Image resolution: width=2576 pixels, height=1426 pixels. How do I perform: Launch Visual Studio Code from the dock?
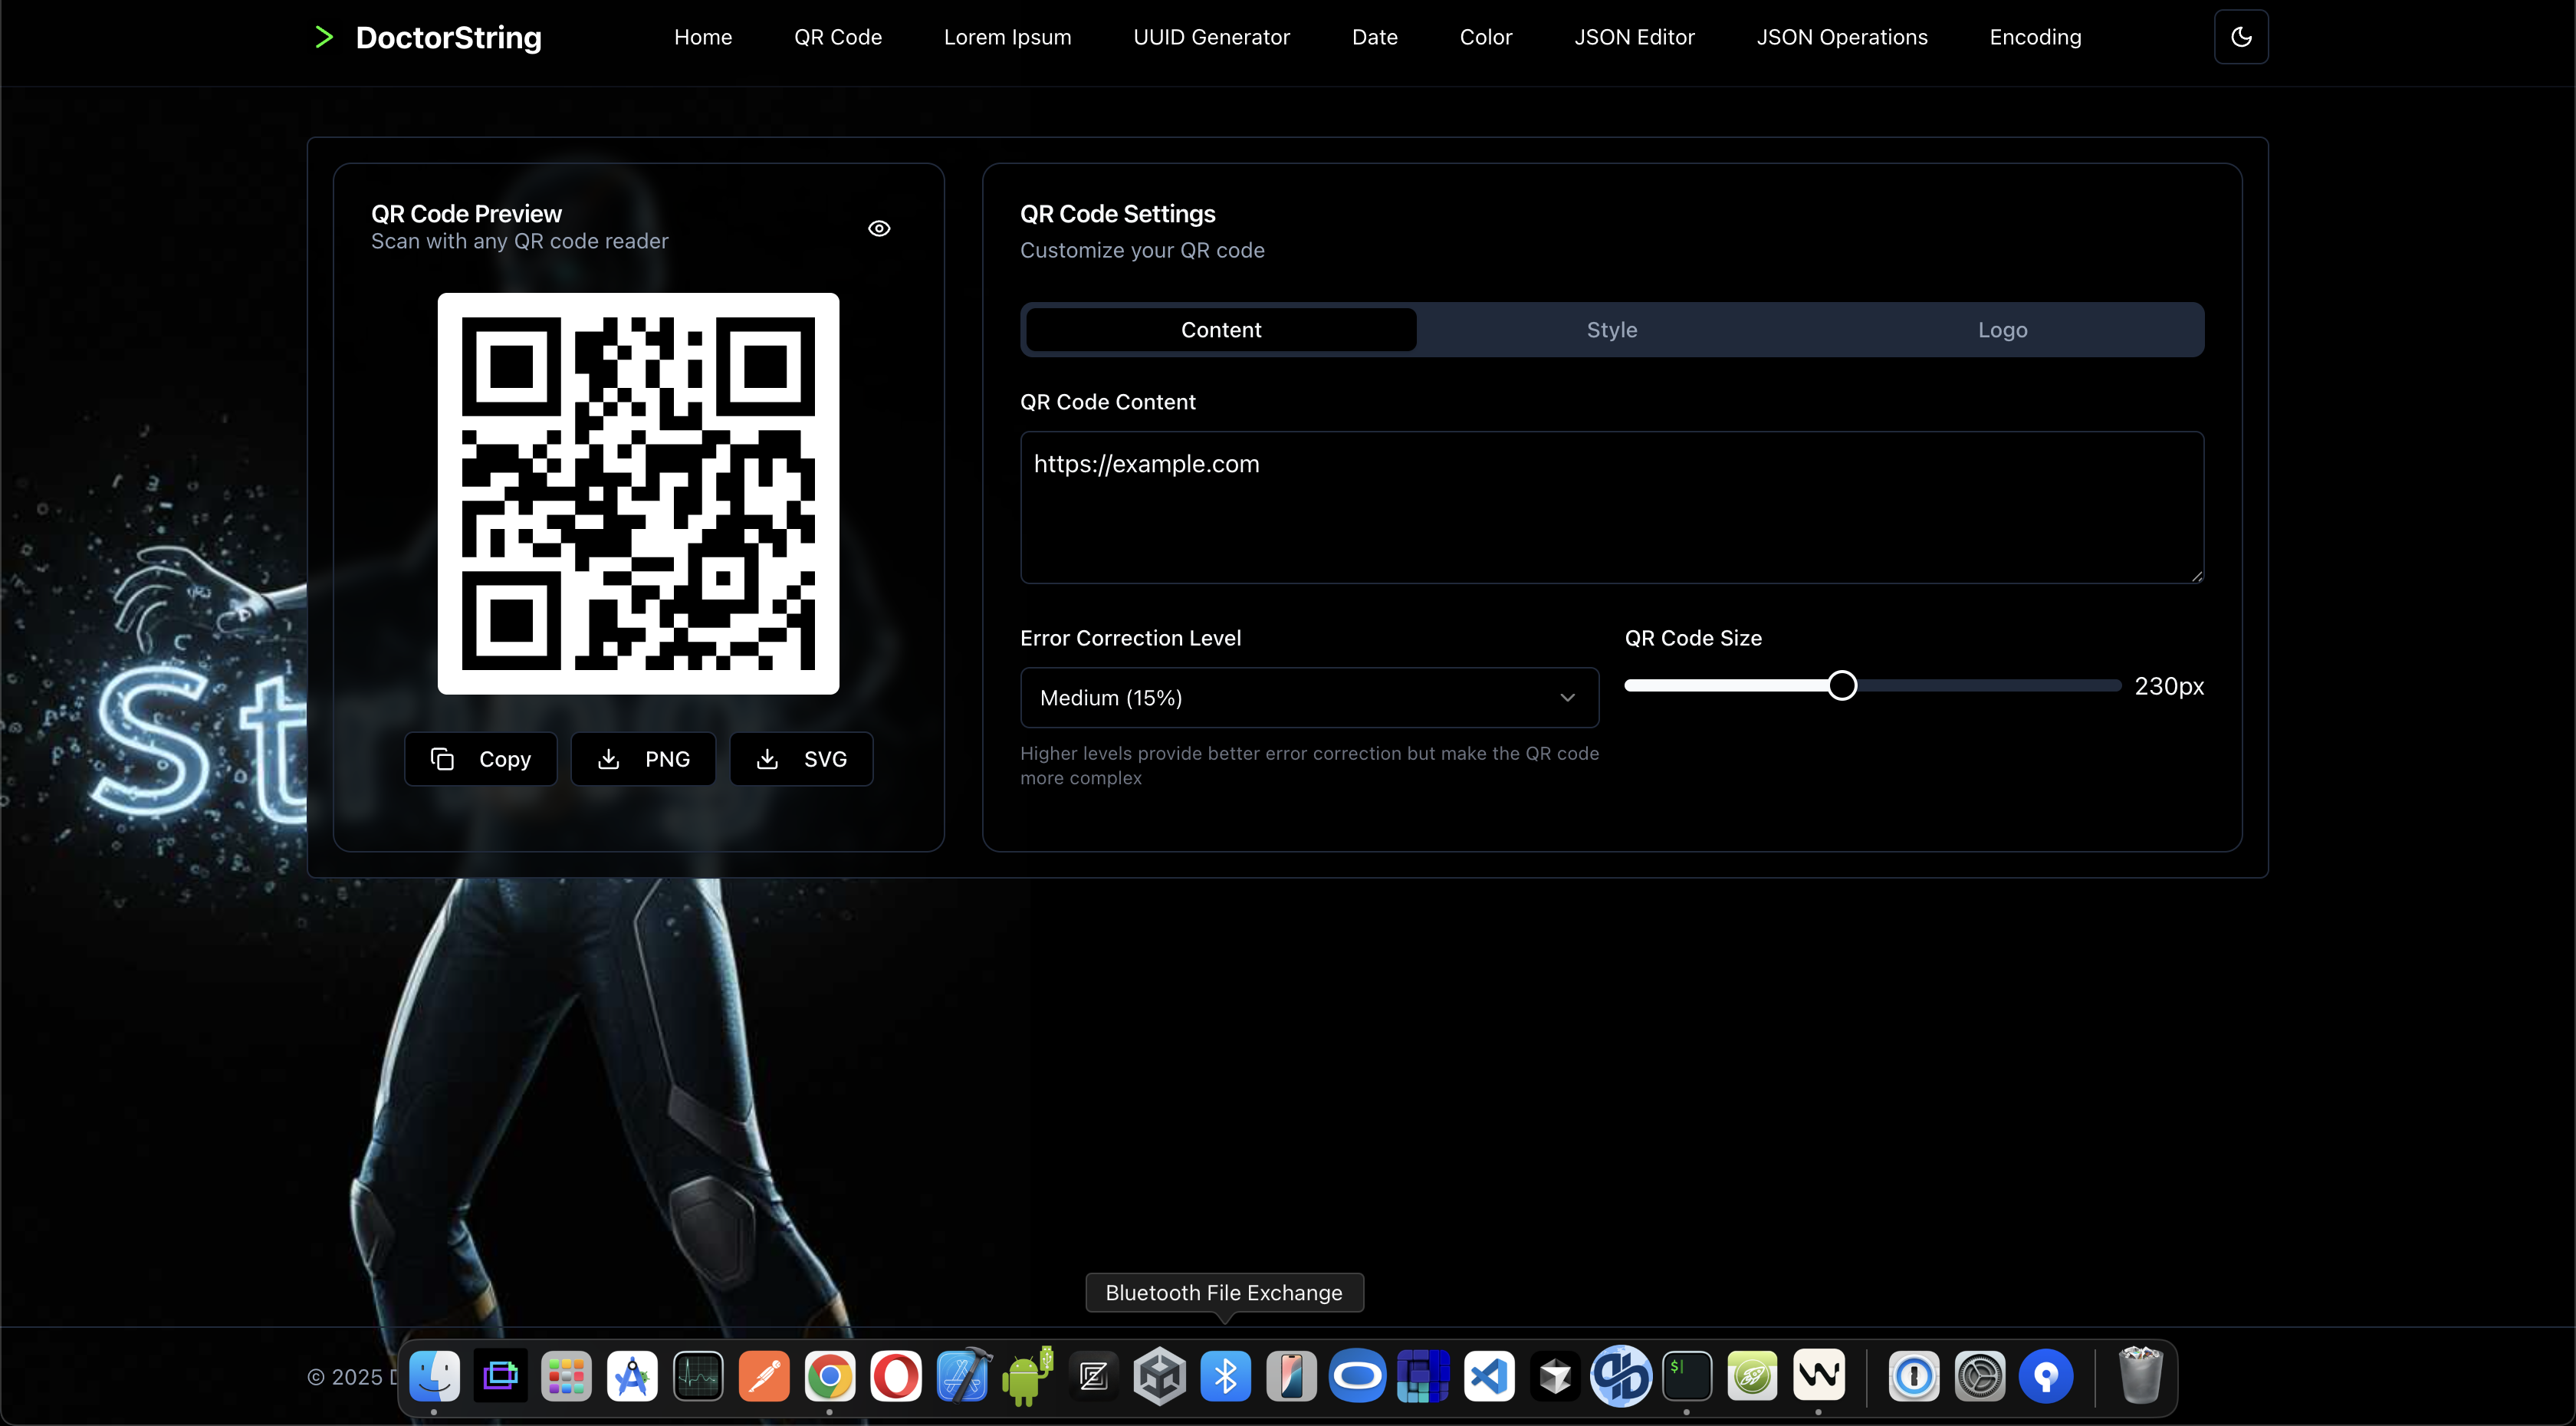1490,1377
